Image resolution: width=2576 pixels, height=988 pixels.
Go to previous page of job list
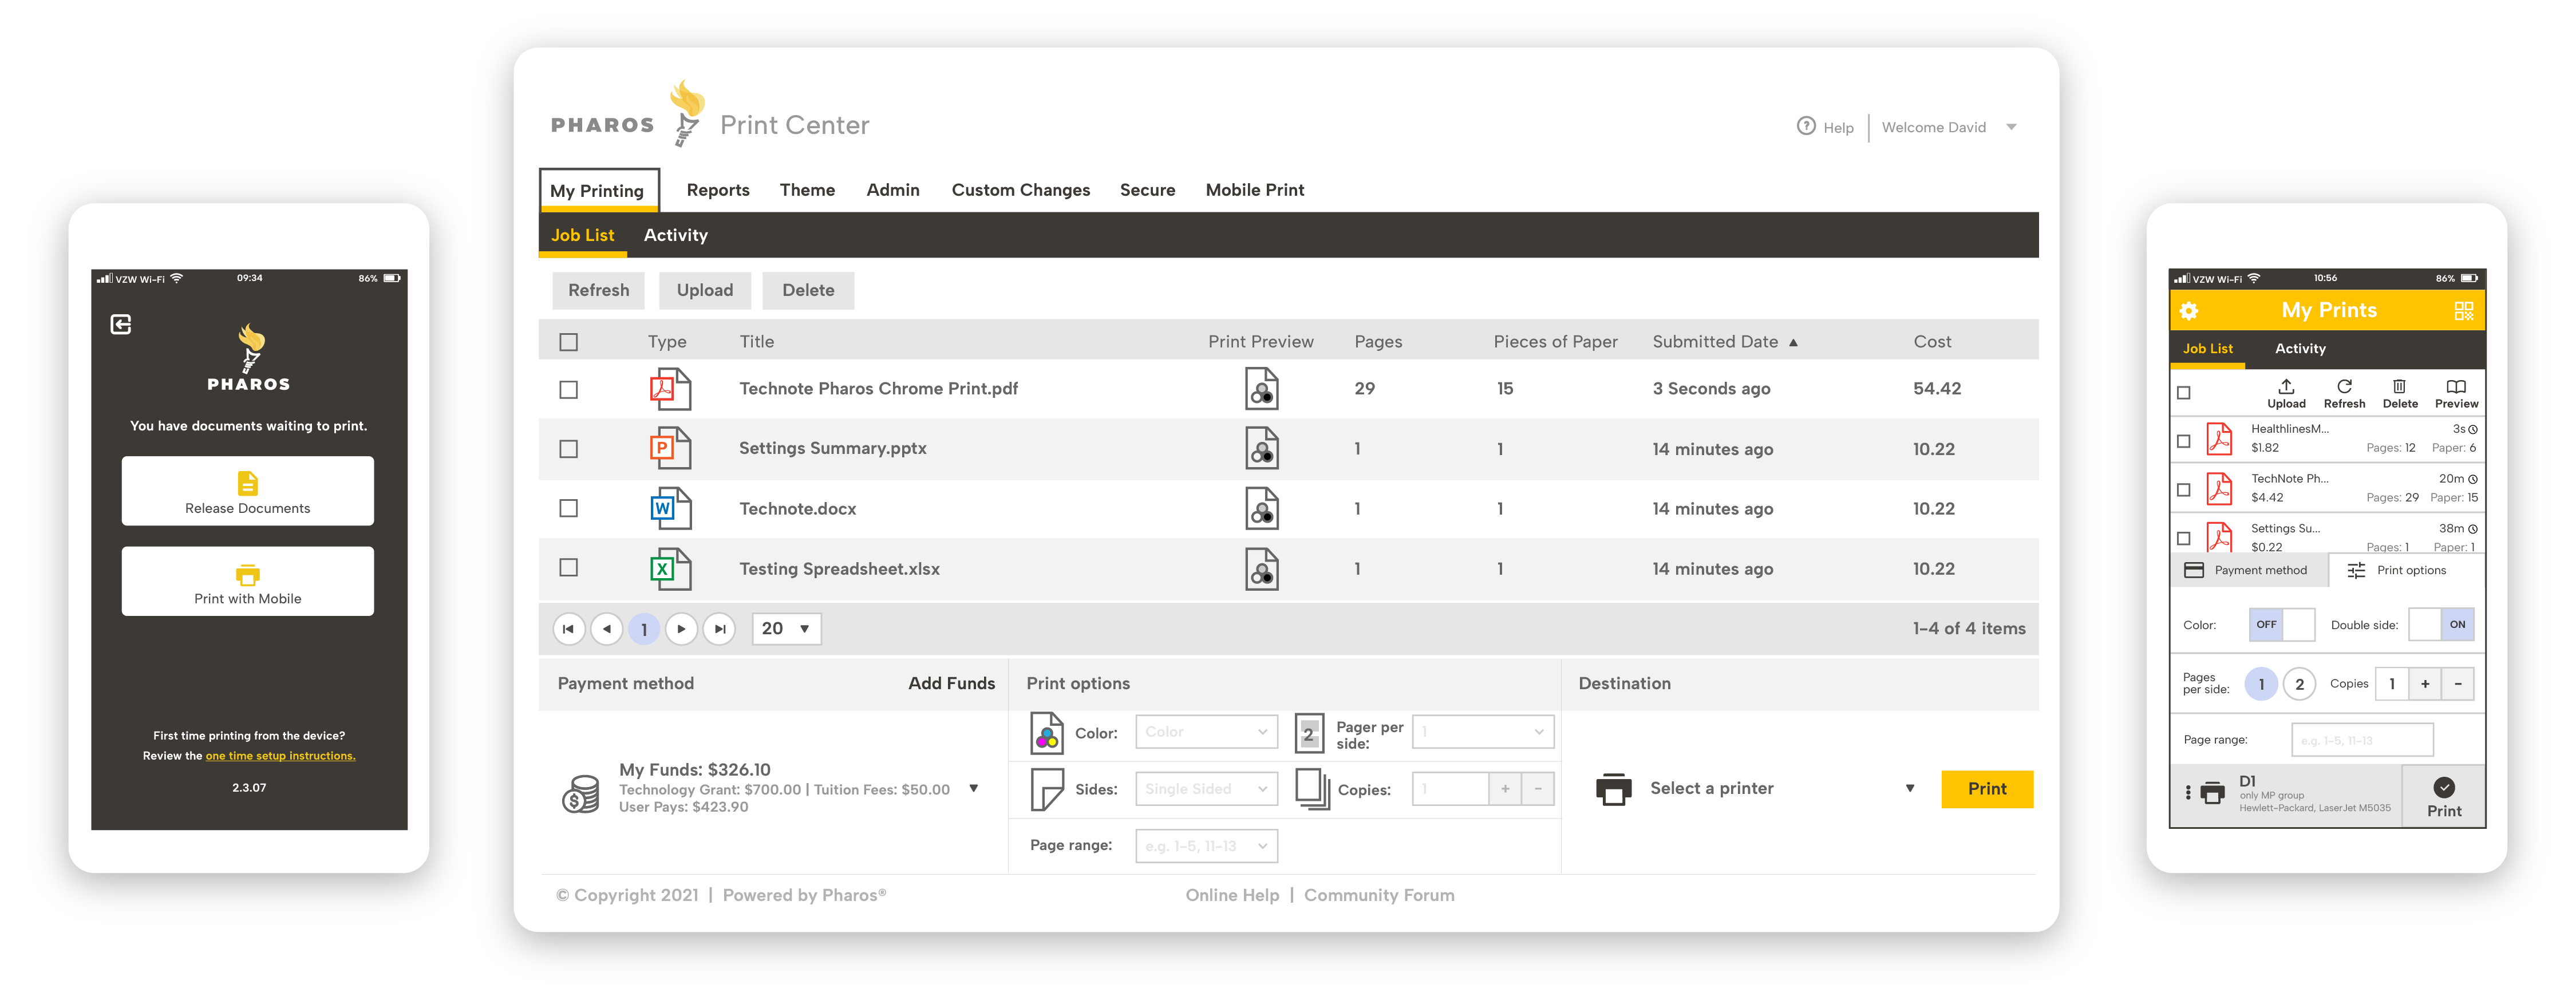[606, 629]
